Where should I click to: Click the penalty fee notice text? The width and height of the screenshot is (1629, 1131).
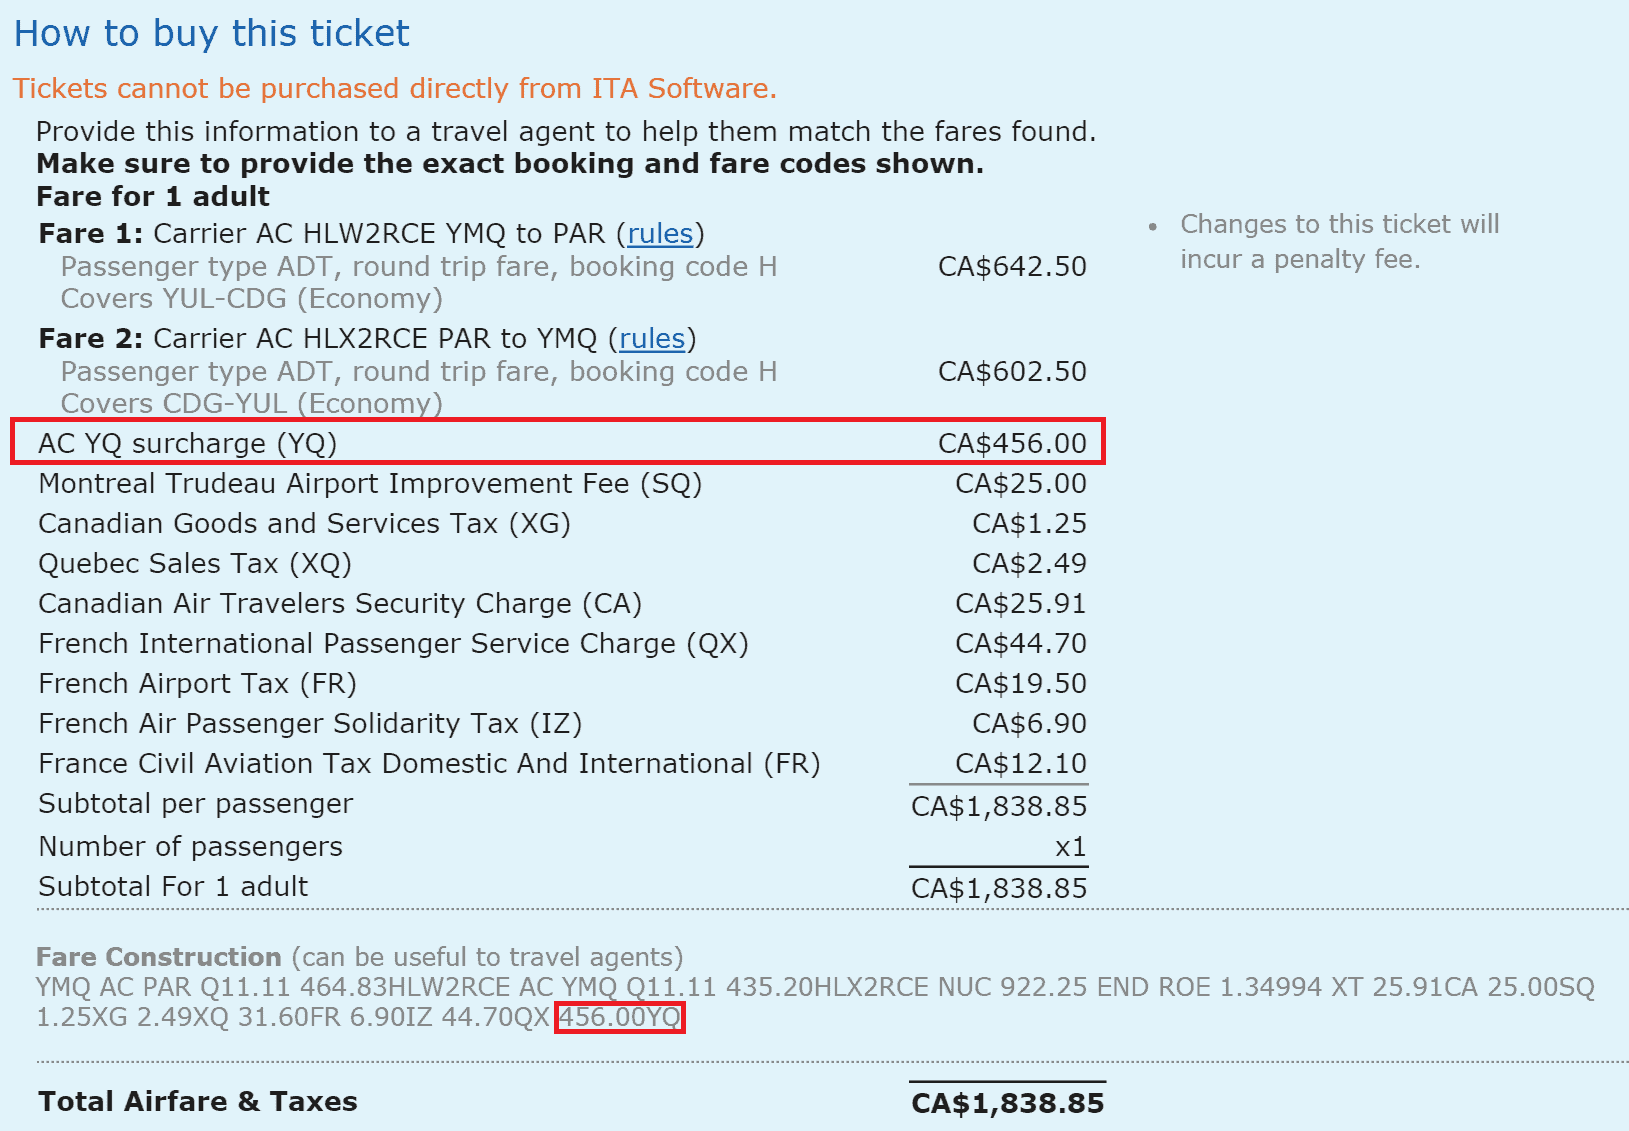(1339, 242)
